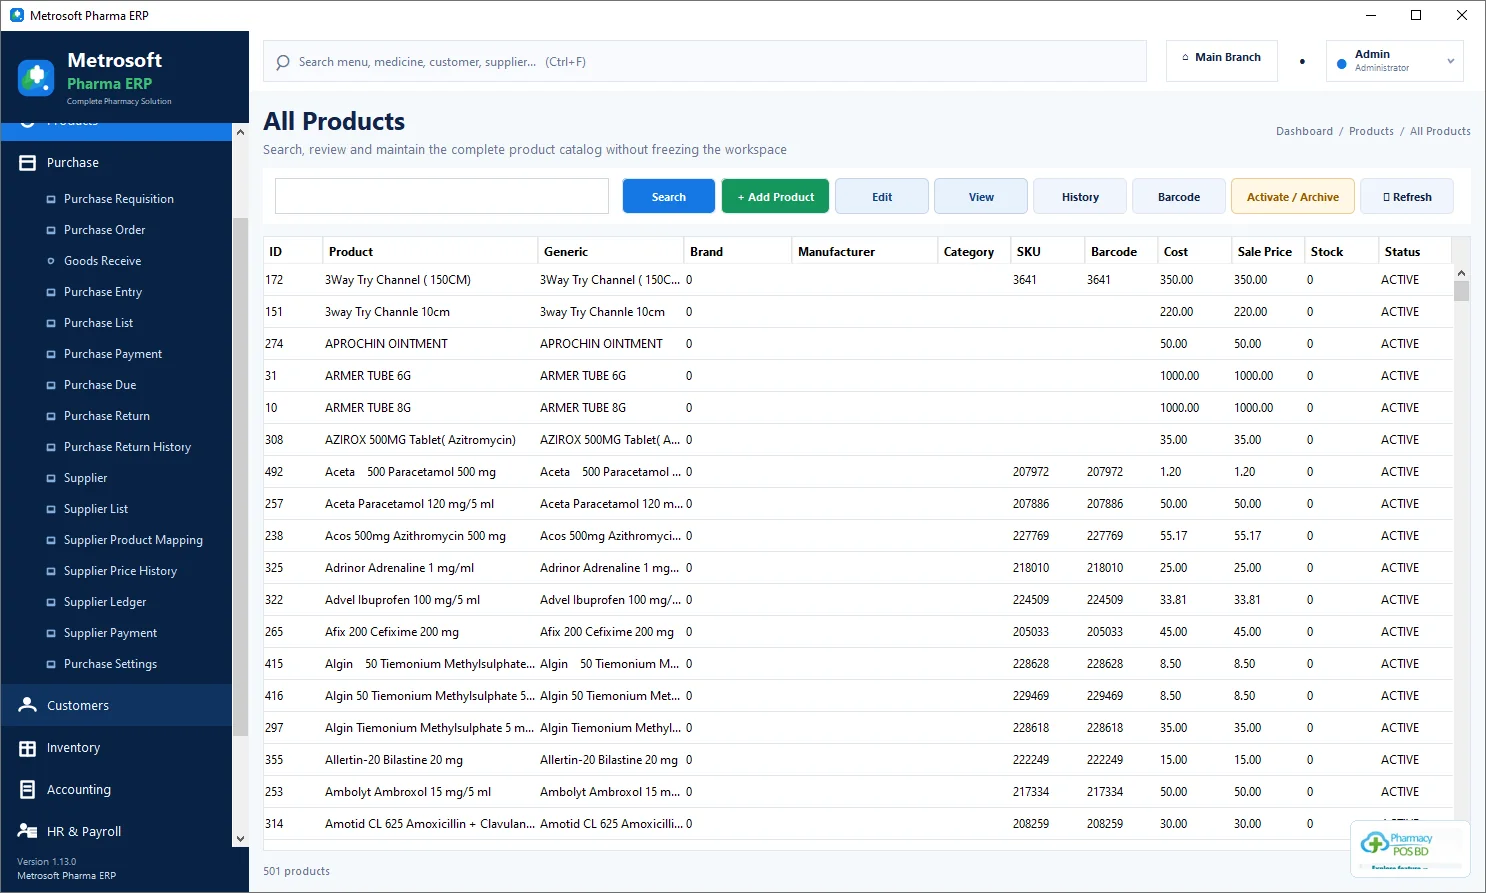Click the Purchase Requisition bullet icon
1486x893 pixels.
(51, 199)
